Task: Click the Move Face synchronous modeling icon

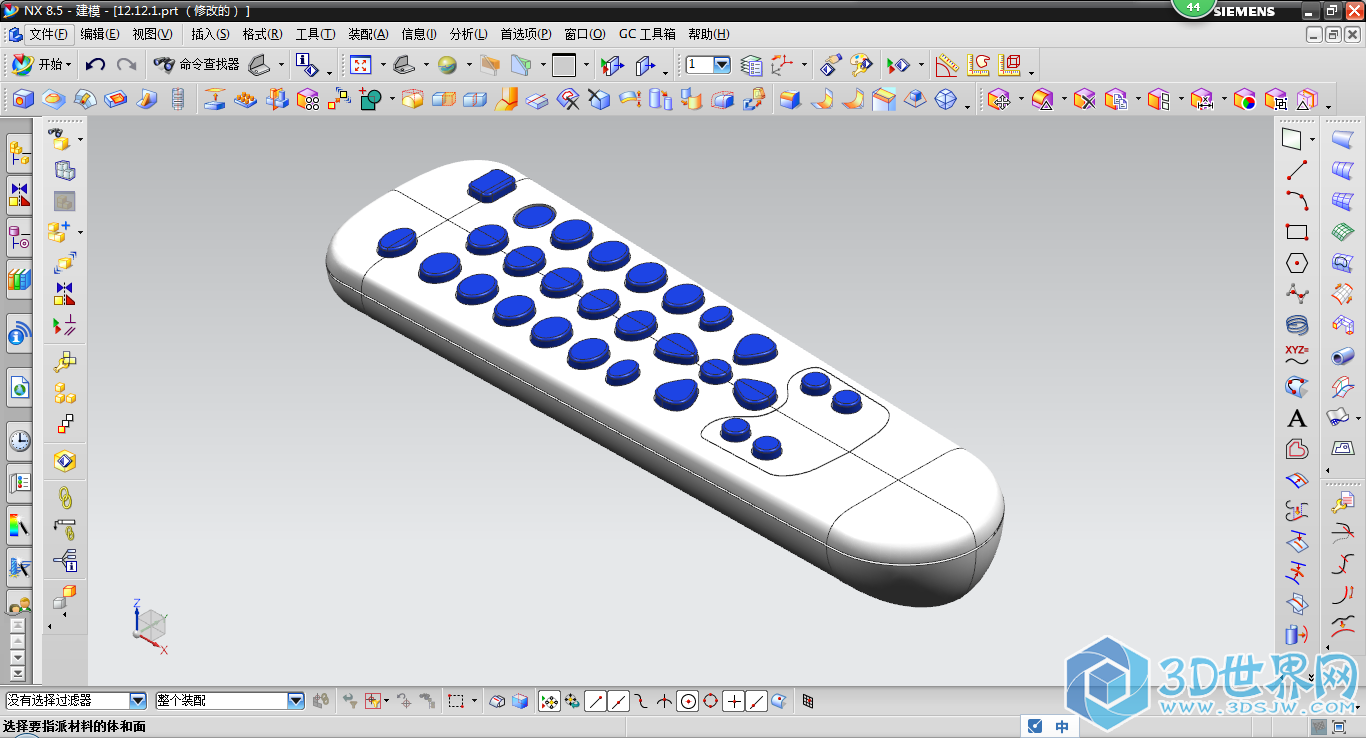Action: [x=998, y=99]
